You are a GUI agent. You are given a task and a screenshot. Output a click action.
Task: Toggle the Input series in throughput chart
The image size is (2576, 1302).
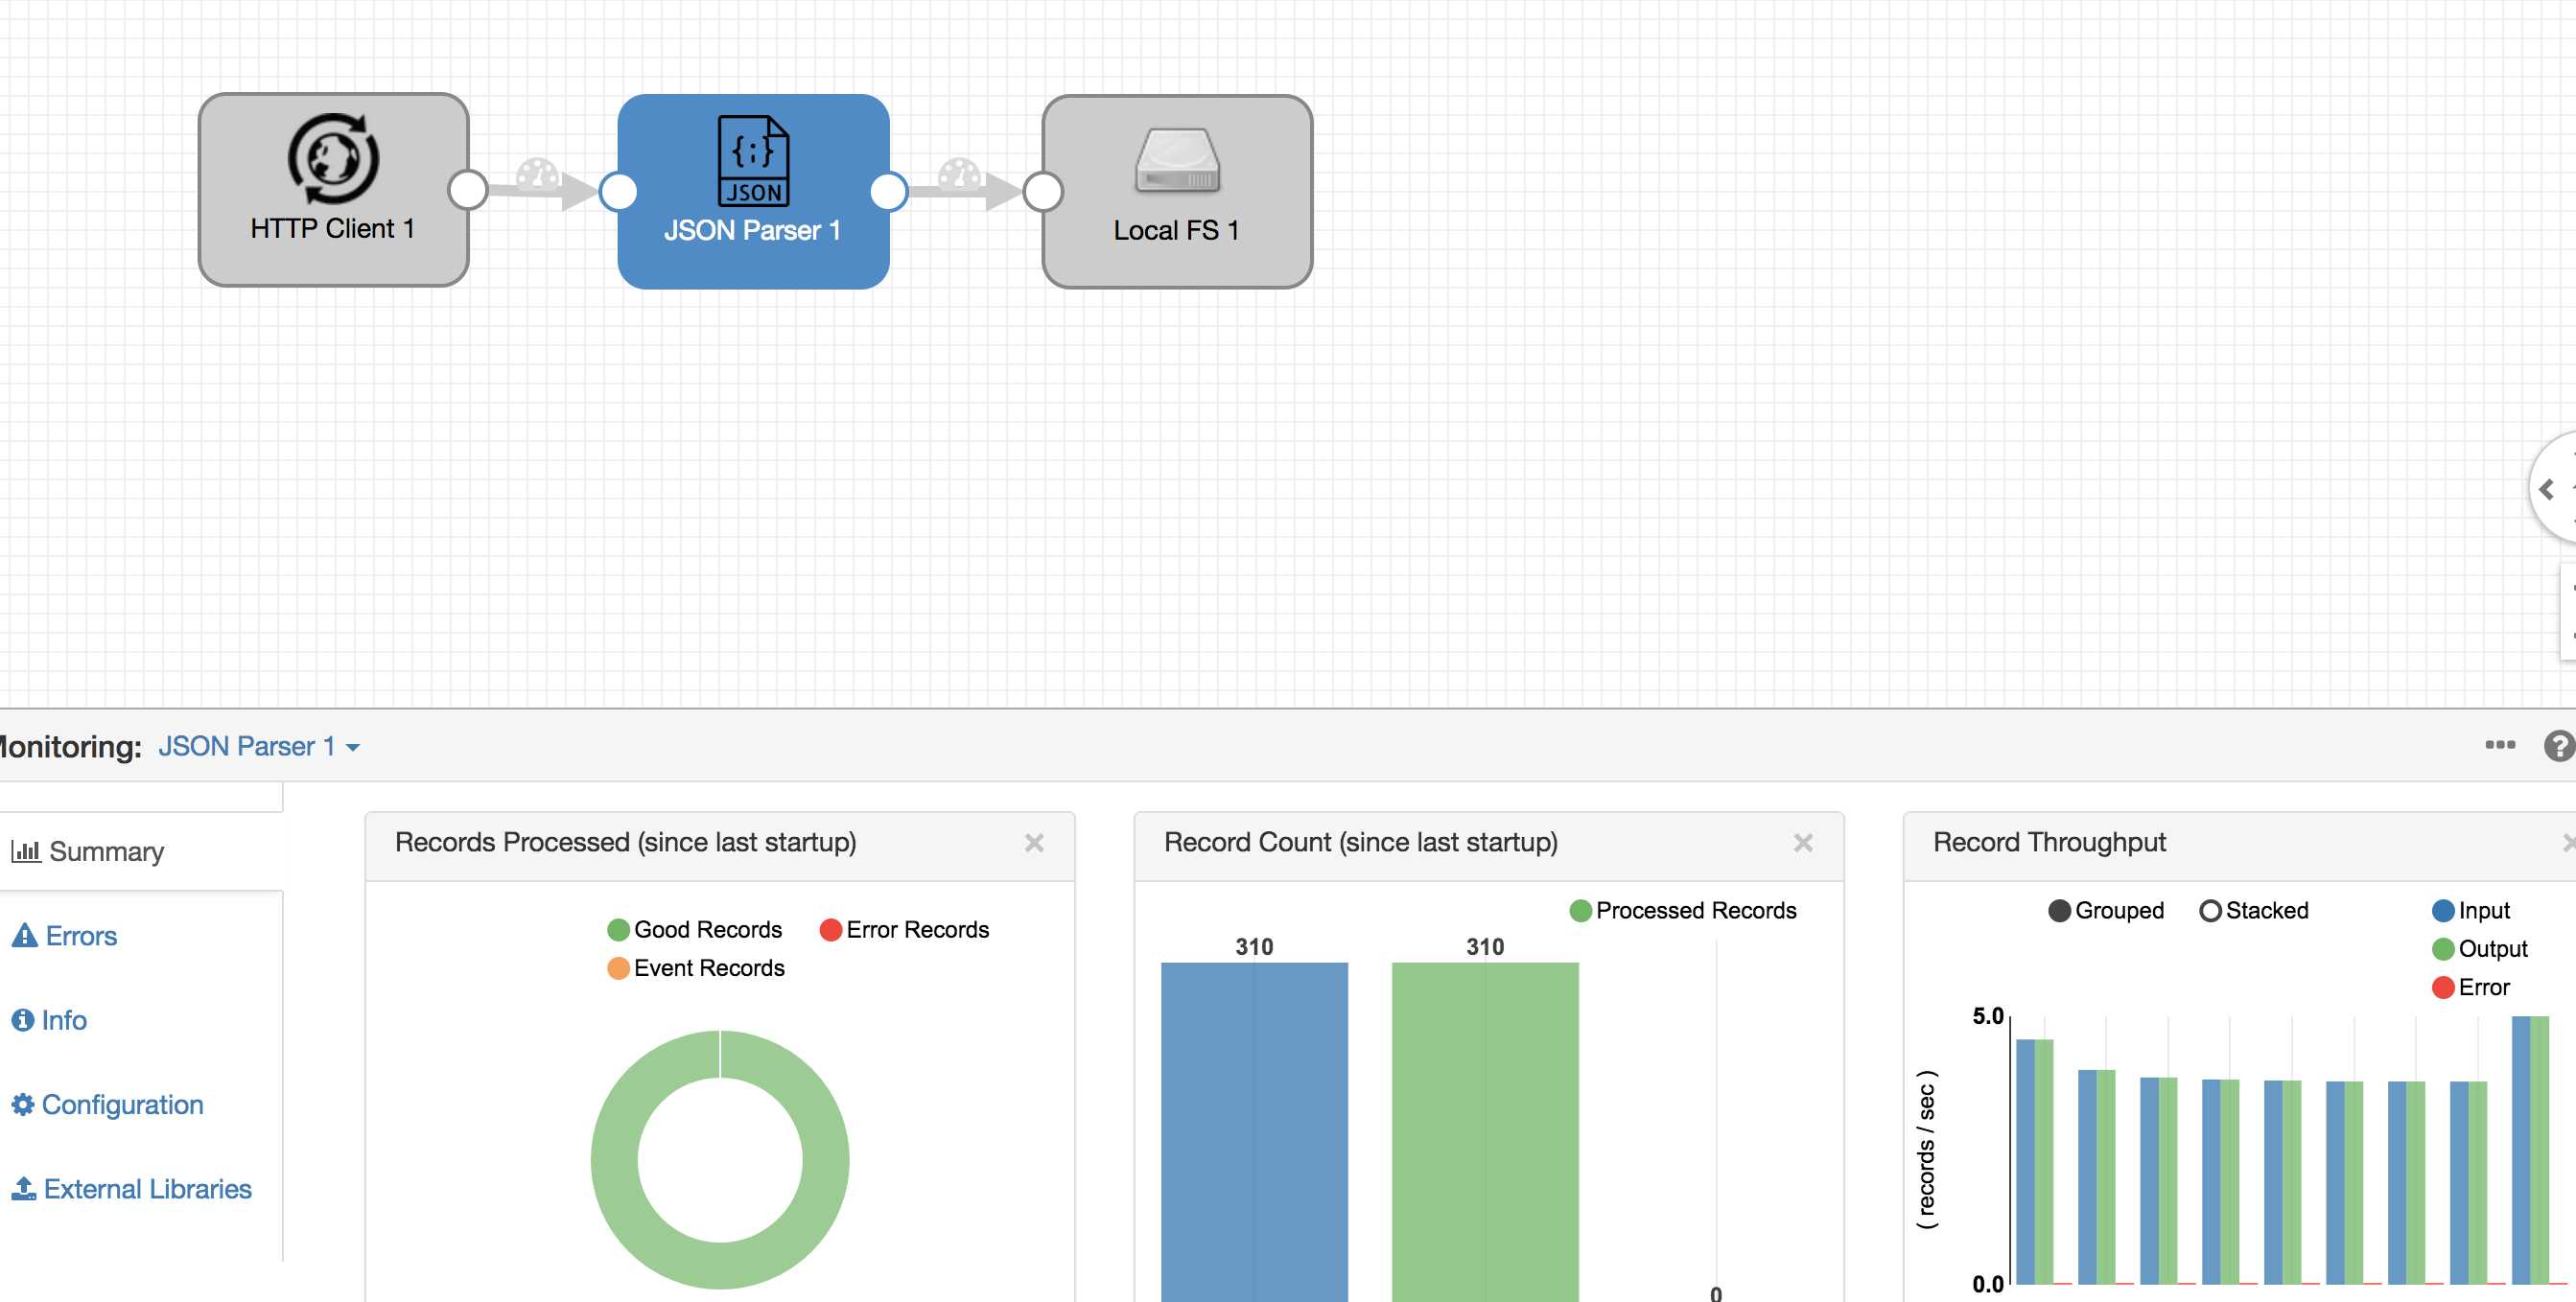pos(2471,910)
